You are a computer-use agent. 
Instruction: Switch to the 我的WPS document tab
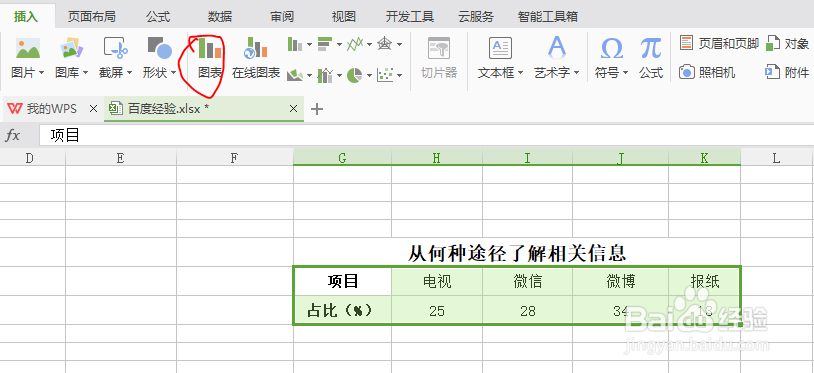pos(51,109)
